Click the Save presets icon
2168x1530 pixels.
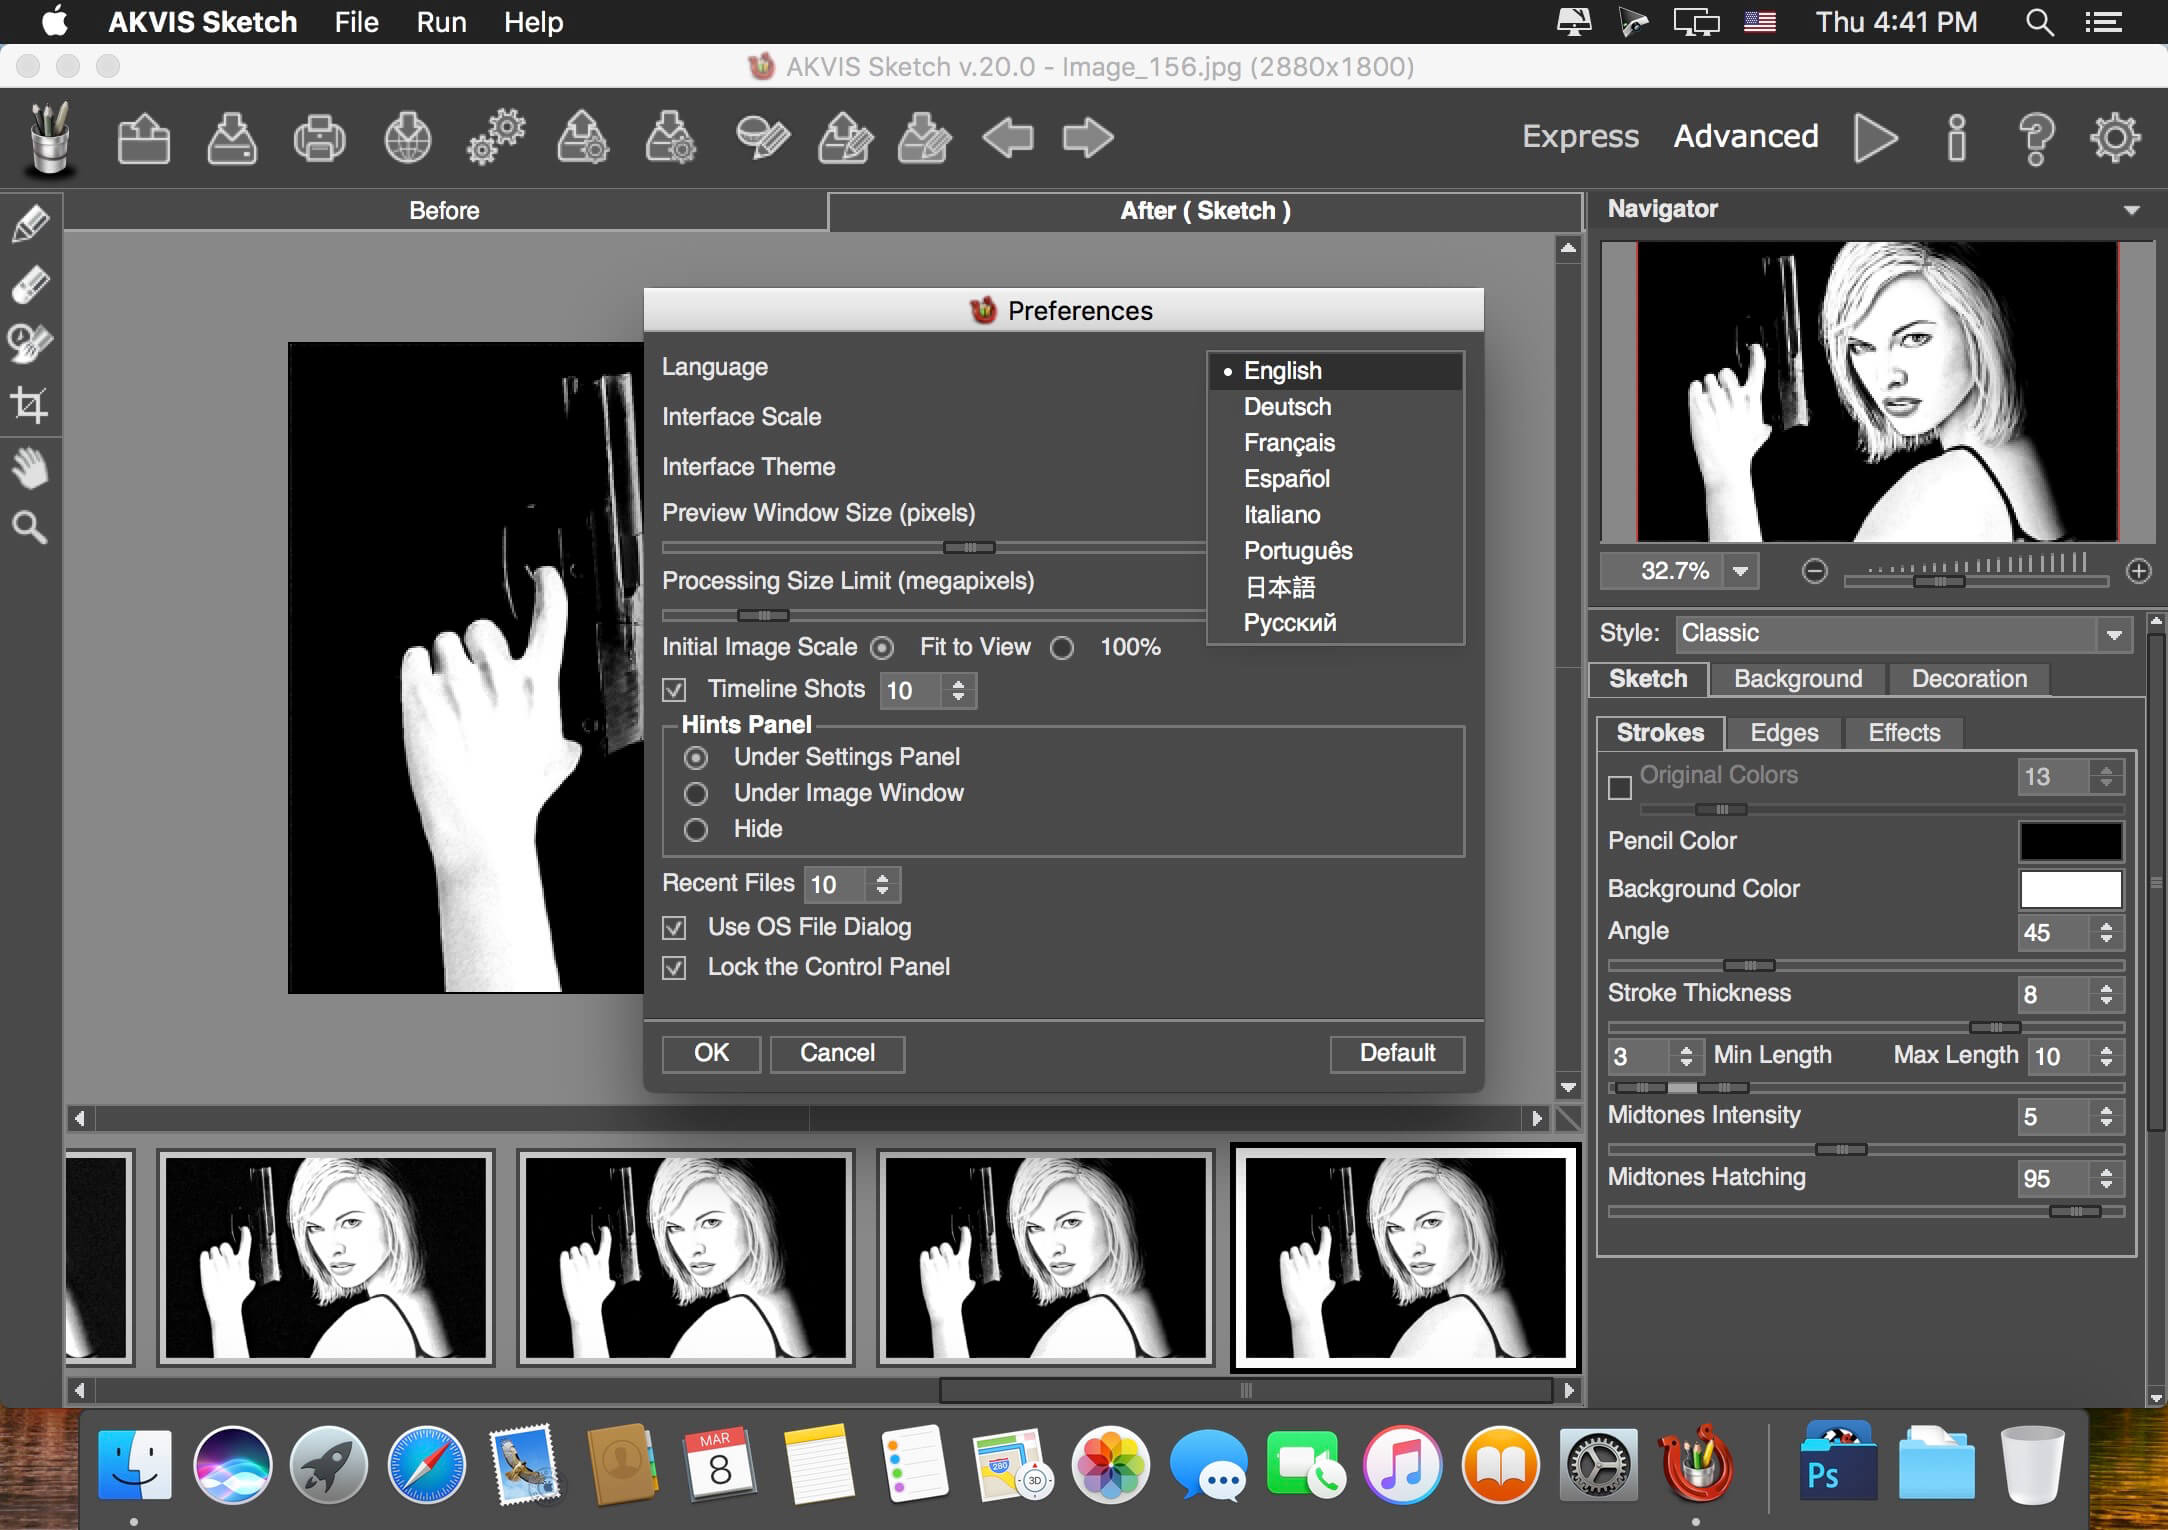[671, 138]
